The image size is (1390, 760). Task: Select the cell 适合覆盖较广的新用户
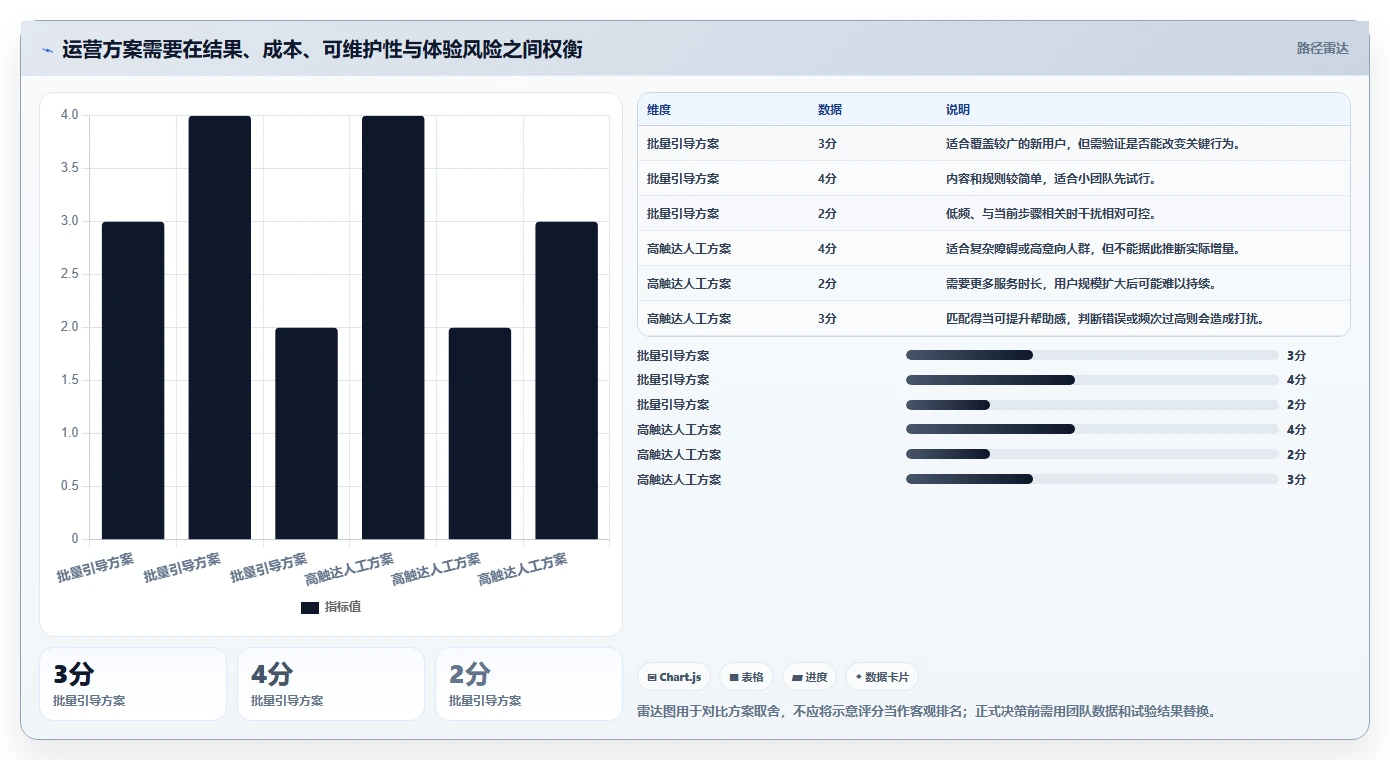click(x=1093, y=144)
